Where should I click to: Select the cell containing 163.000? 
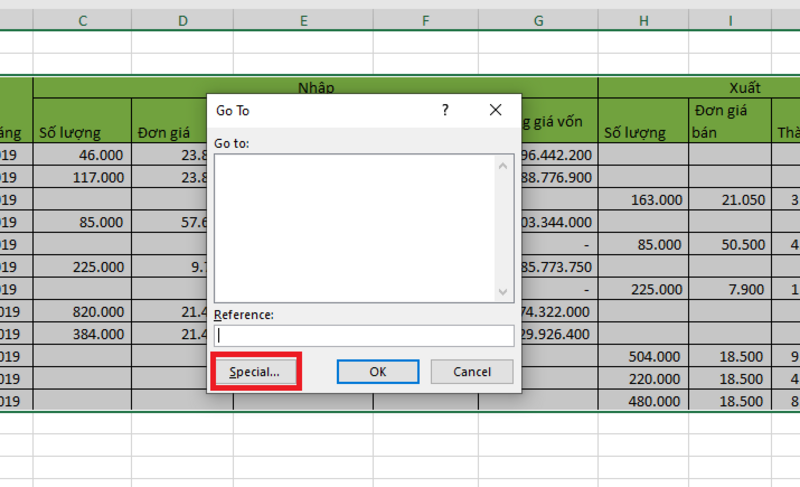coord(643,199)
